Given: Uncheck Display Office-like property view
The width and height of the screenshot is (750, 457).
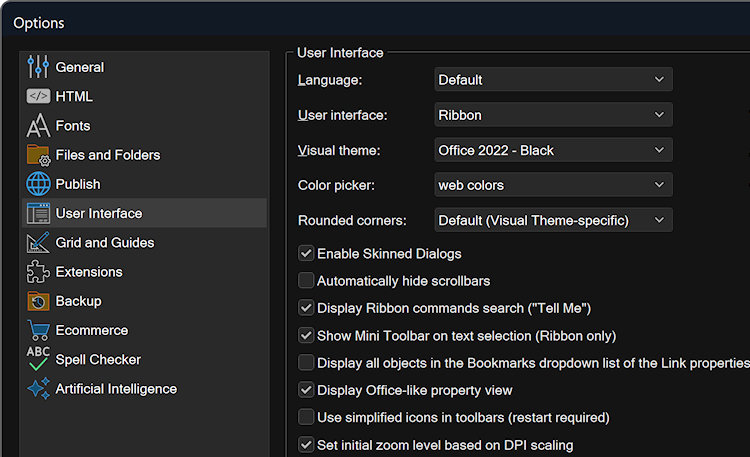Looking at the screenshot, I should [x=307, y=390].
